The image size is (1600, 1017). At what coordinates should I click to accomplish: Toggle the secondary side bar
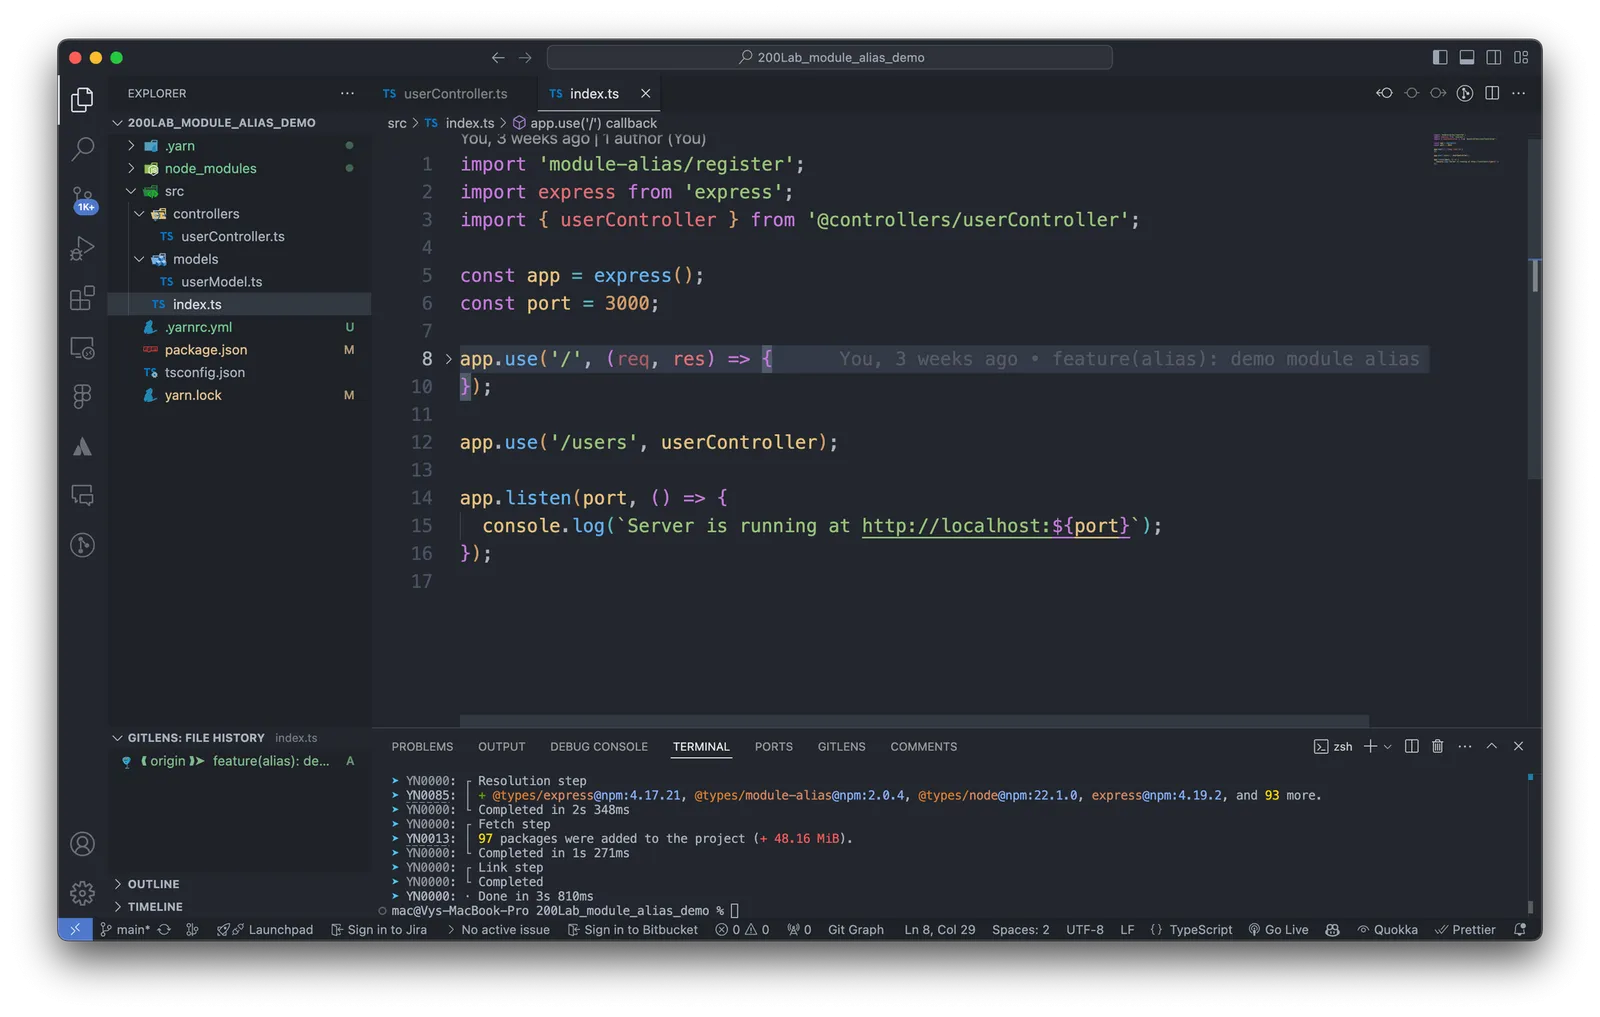click(x=1494, y=58)
